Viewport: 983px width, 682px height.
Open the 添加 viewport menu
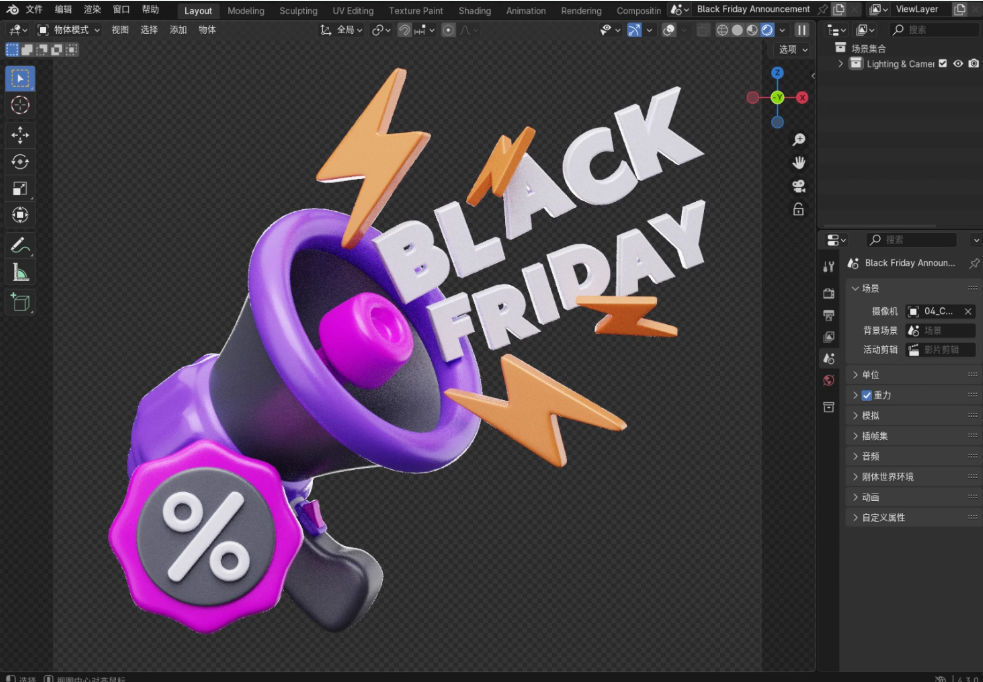point(178,30)
